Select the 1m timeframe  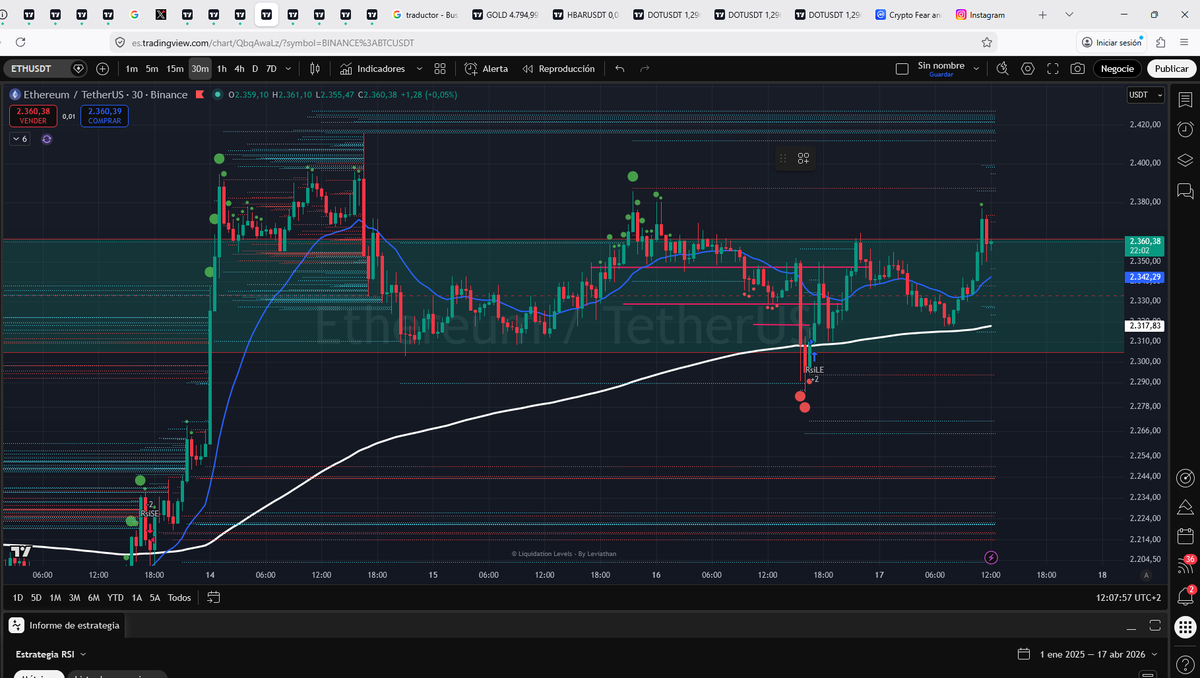132,69
